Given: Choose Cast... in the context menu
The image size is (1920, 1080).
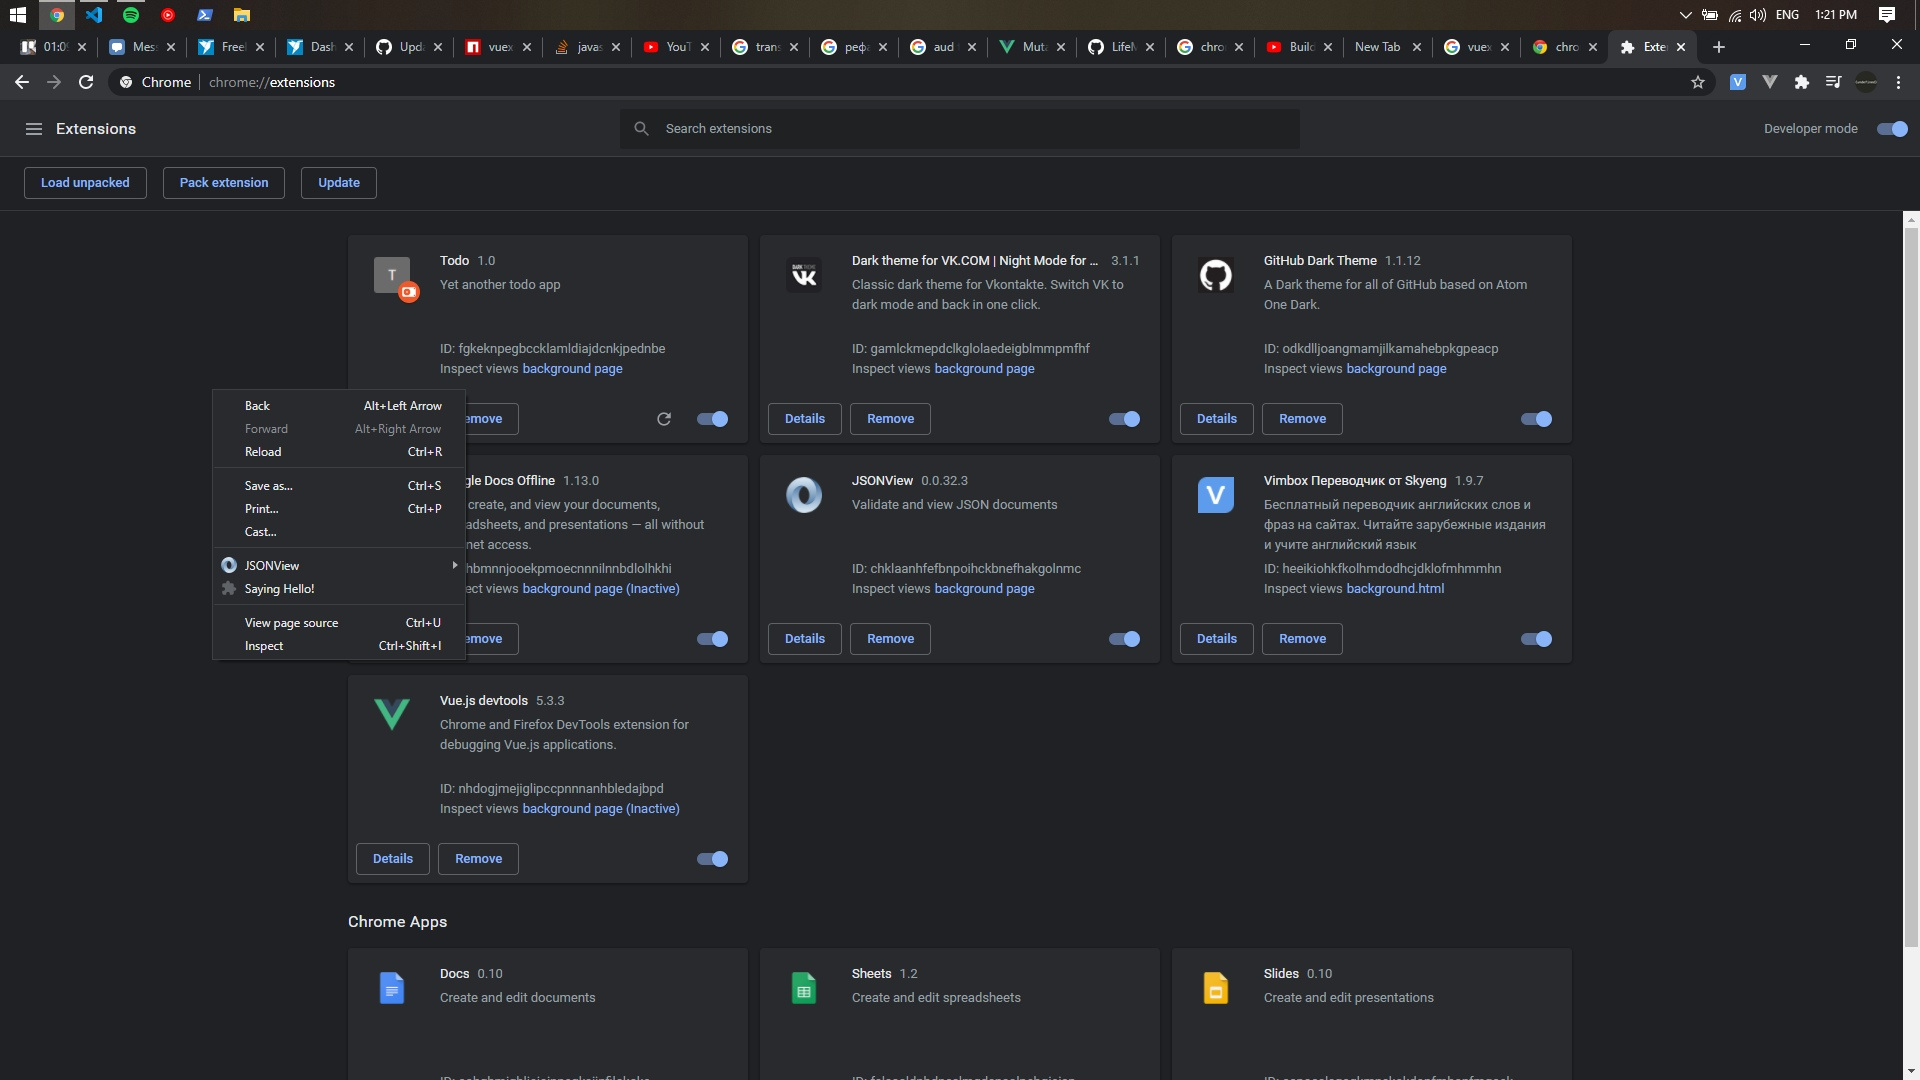Looking at the screenshot, I should [x=339, y=532].
